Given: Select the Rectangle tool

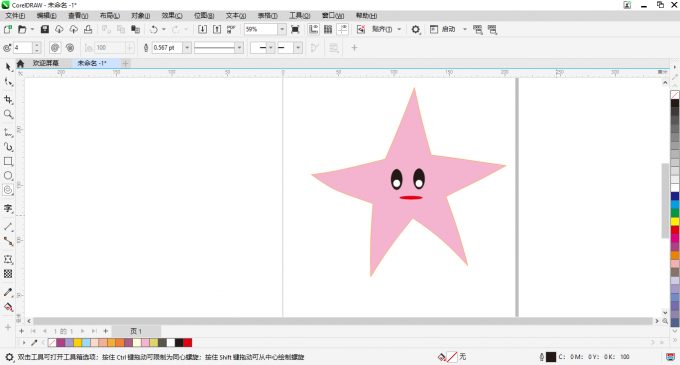Looking at the screenshot, I should click(x=8, y=161).
